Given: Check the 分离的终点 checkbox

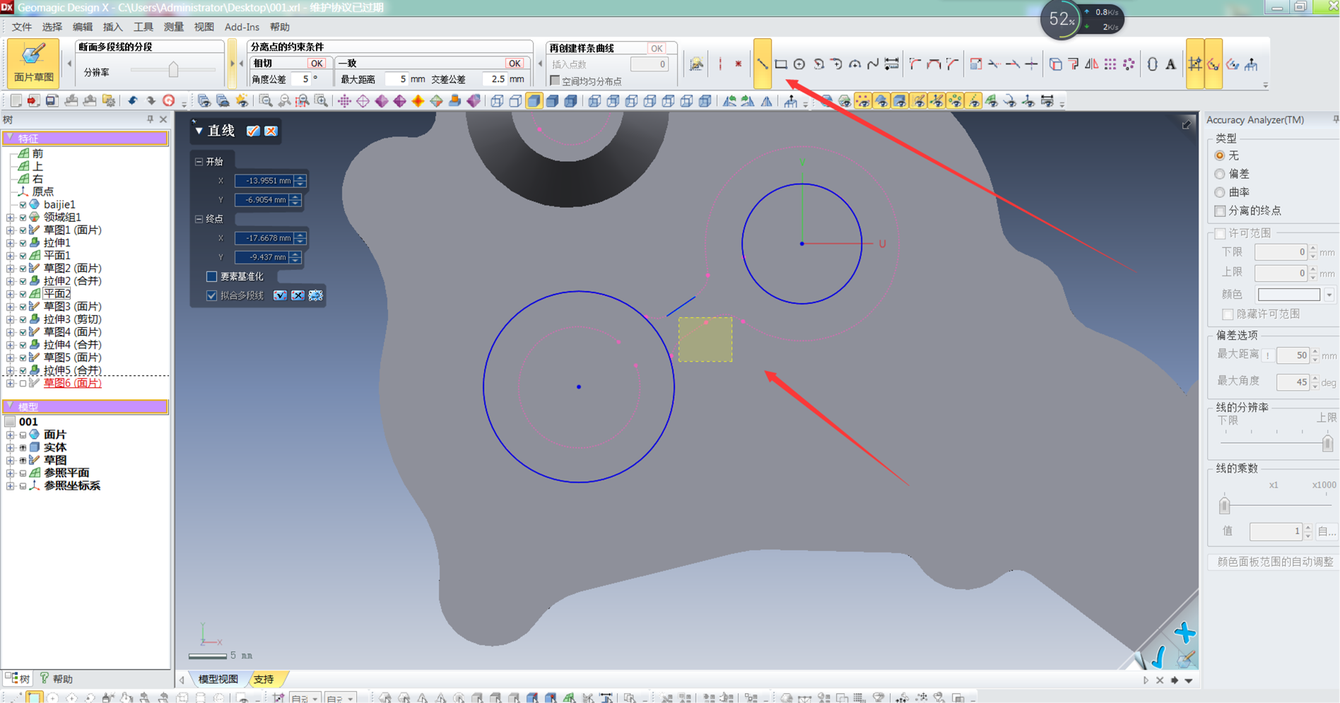Looking at the screenshot, I should [1219, 211].
